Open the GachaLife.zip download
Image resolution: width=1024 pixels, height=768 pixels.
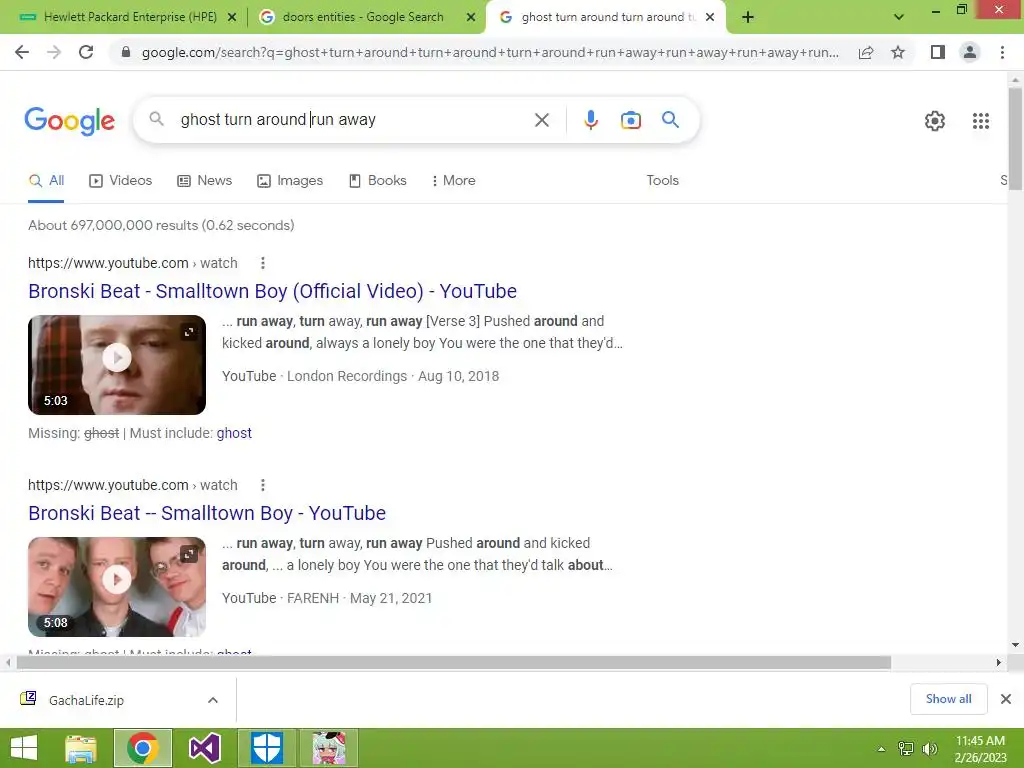coord(86,701)
